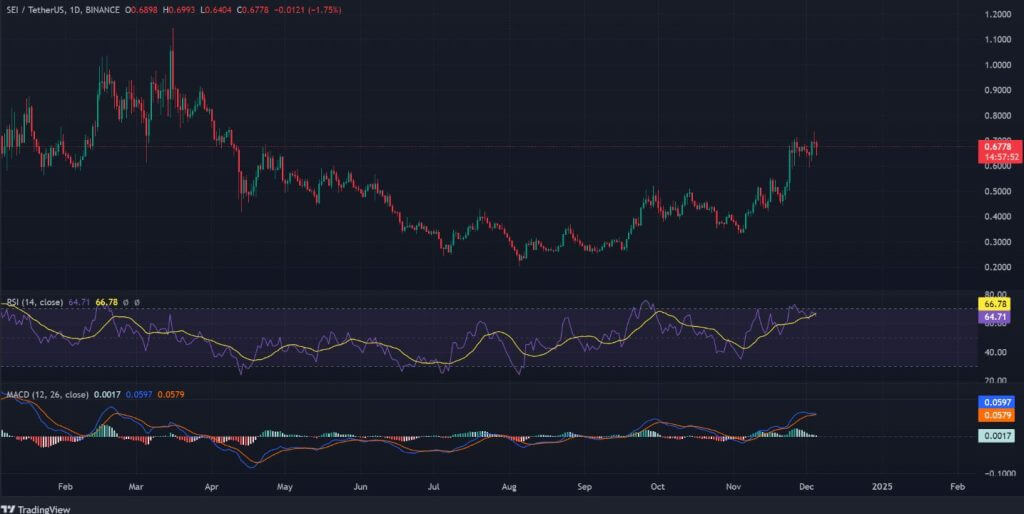Click the Mar label on time axis
Screen dimensions: 1024x514
pos(137,487)
